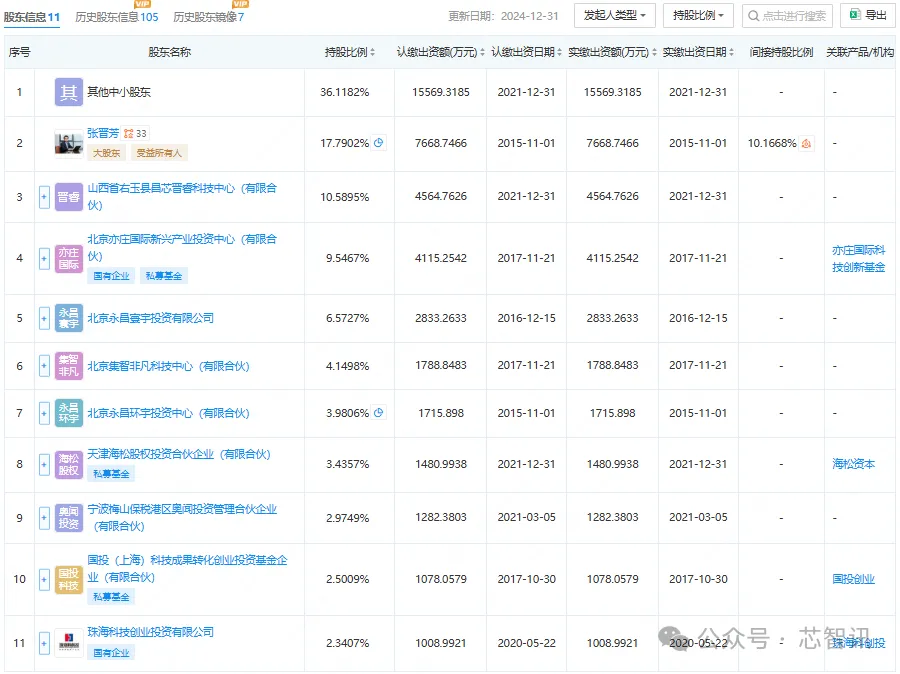Click the relation count icon 33 beside 张晋芳
This screenshot has width=900, height=674.
coord(135,134)
